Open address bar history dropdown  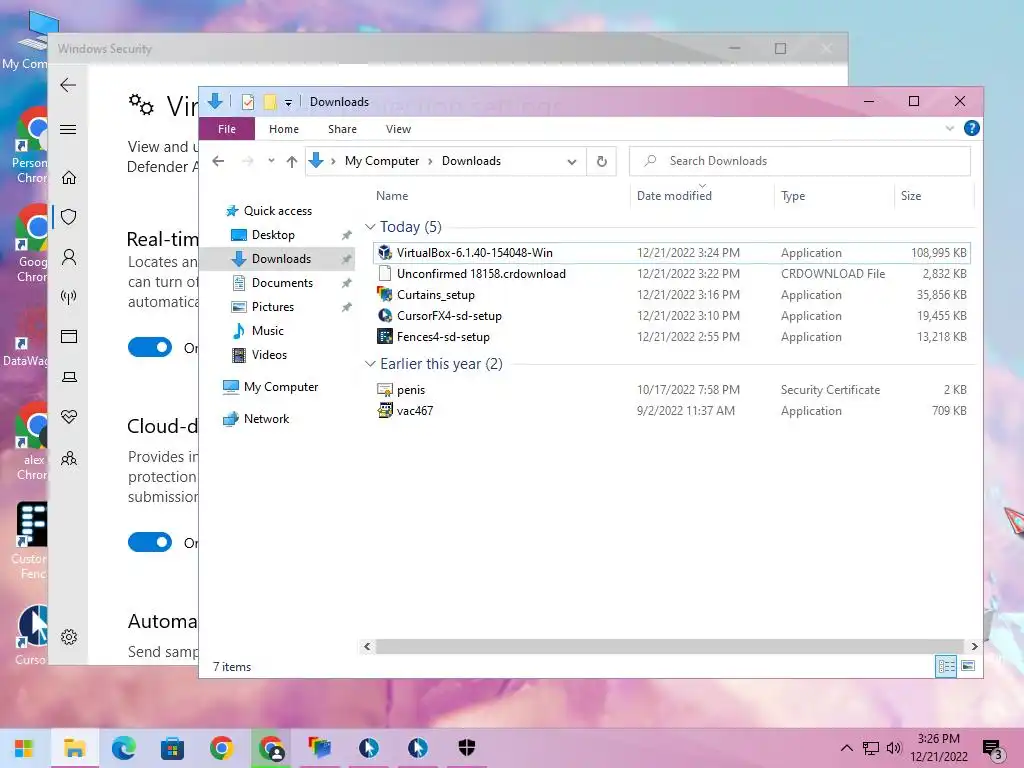[572, 161]
